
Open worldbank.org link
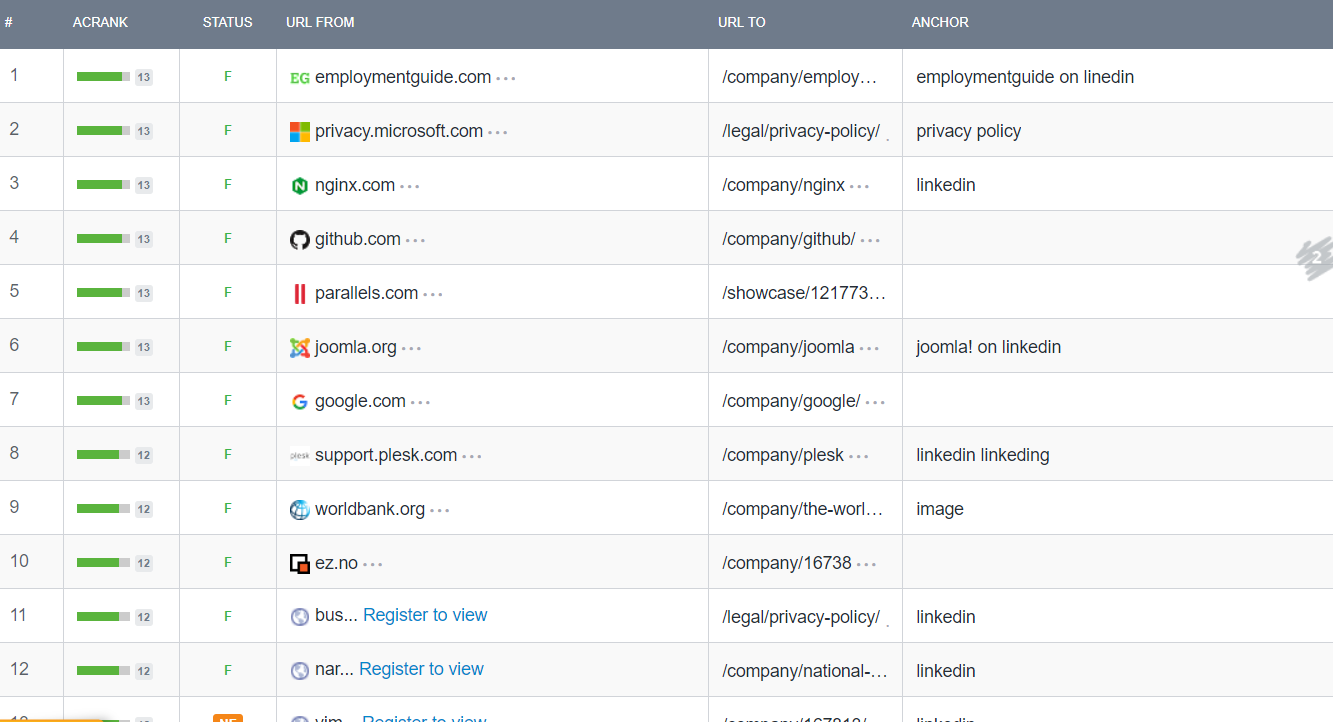(370, 509)
